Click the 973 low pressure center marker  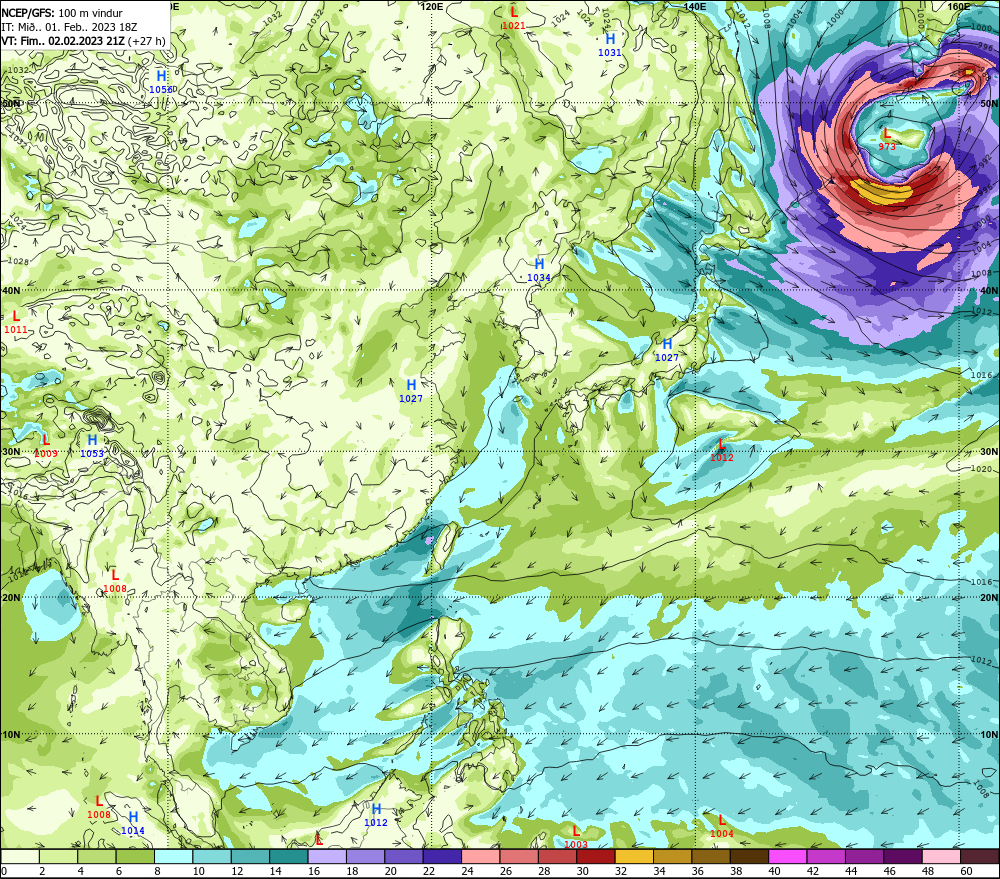tap(886, 140)
